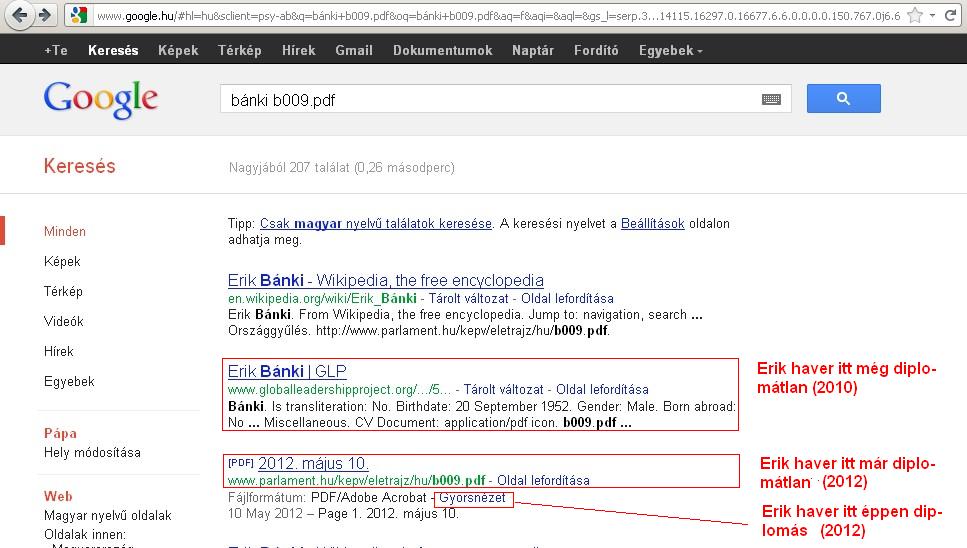Click the blue search magnifier button
This screenshot has height=548, width=967.
[x=843, y=98]
